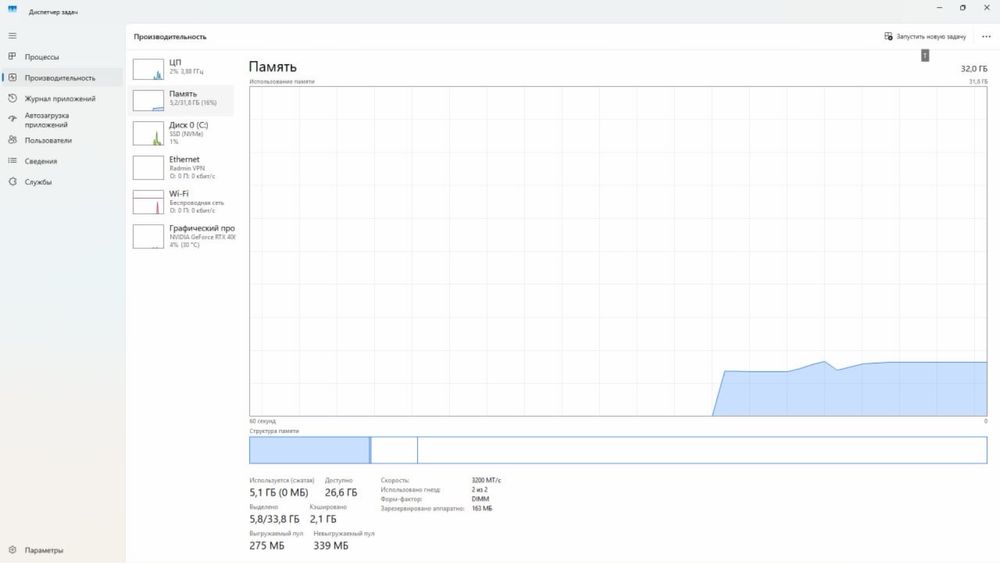Click the Производительность page header

(170, 37)
